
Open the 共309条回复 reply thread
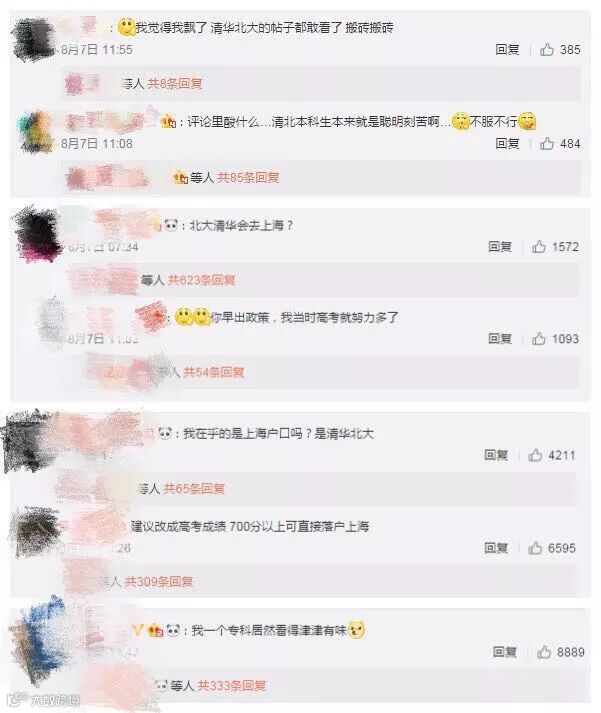pyautogui.click(x=159, y=581)
